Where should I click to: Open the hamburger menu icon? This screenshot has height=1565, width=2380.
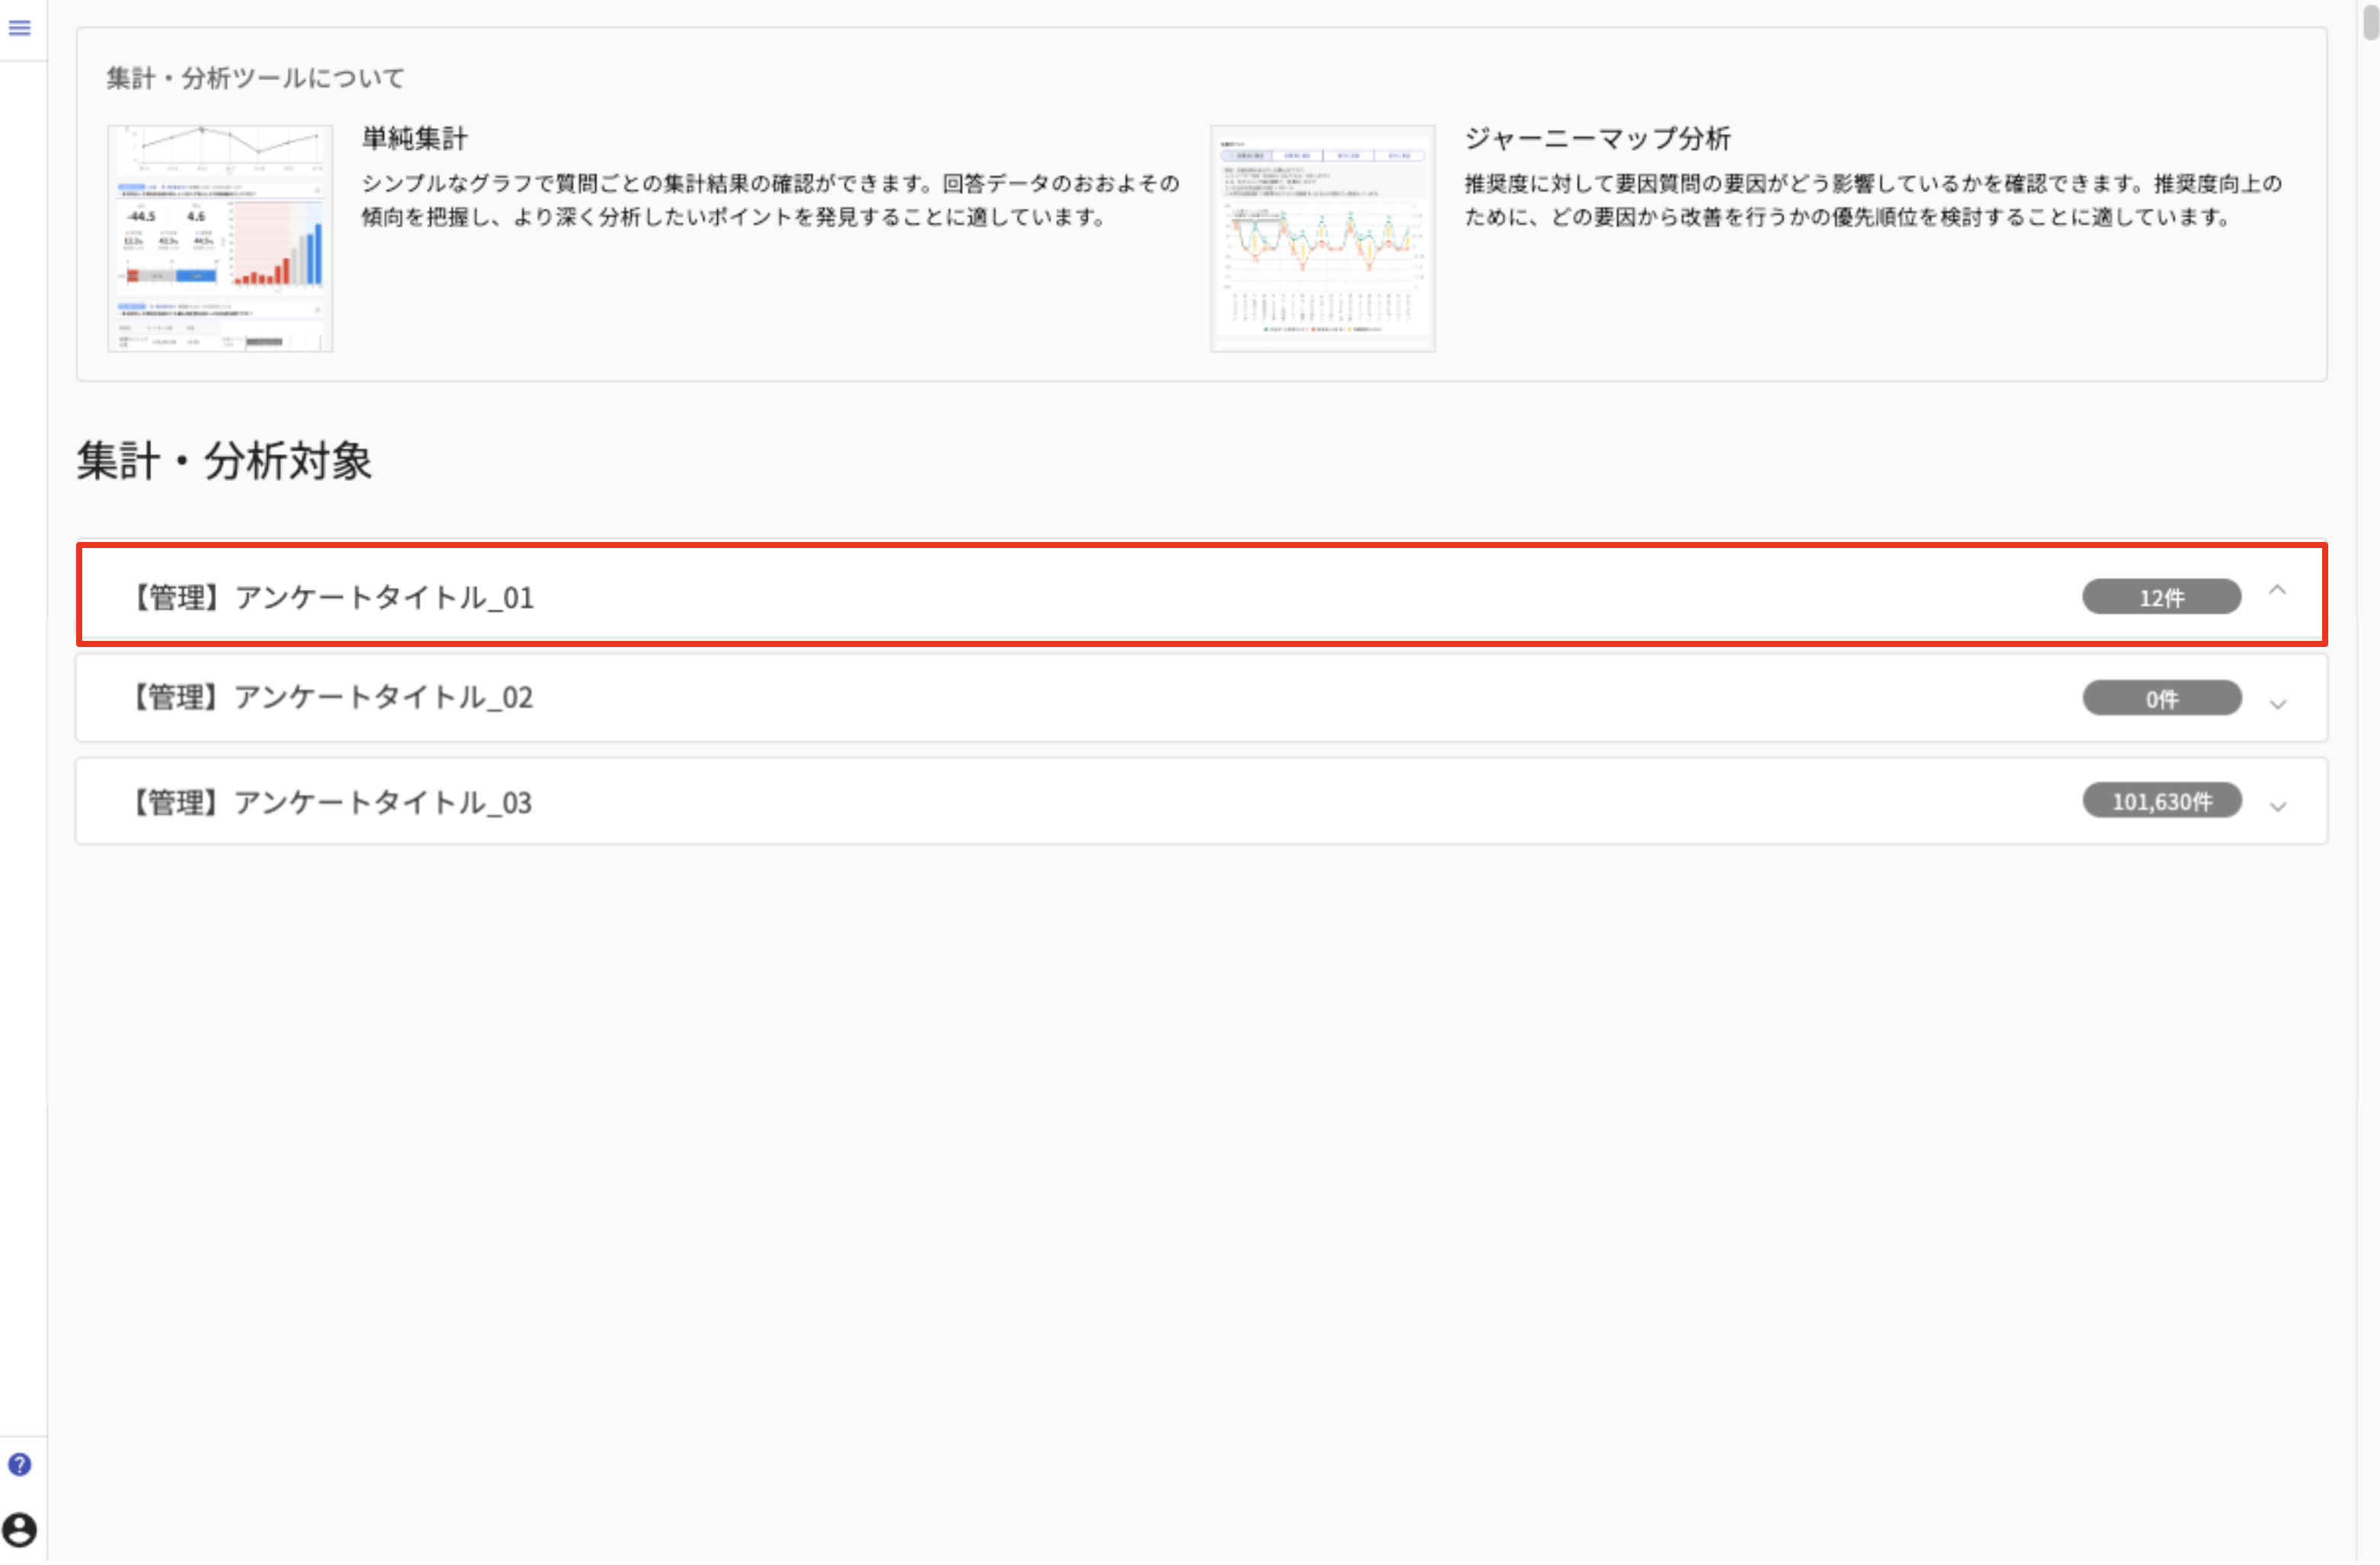tap(19, 28)
